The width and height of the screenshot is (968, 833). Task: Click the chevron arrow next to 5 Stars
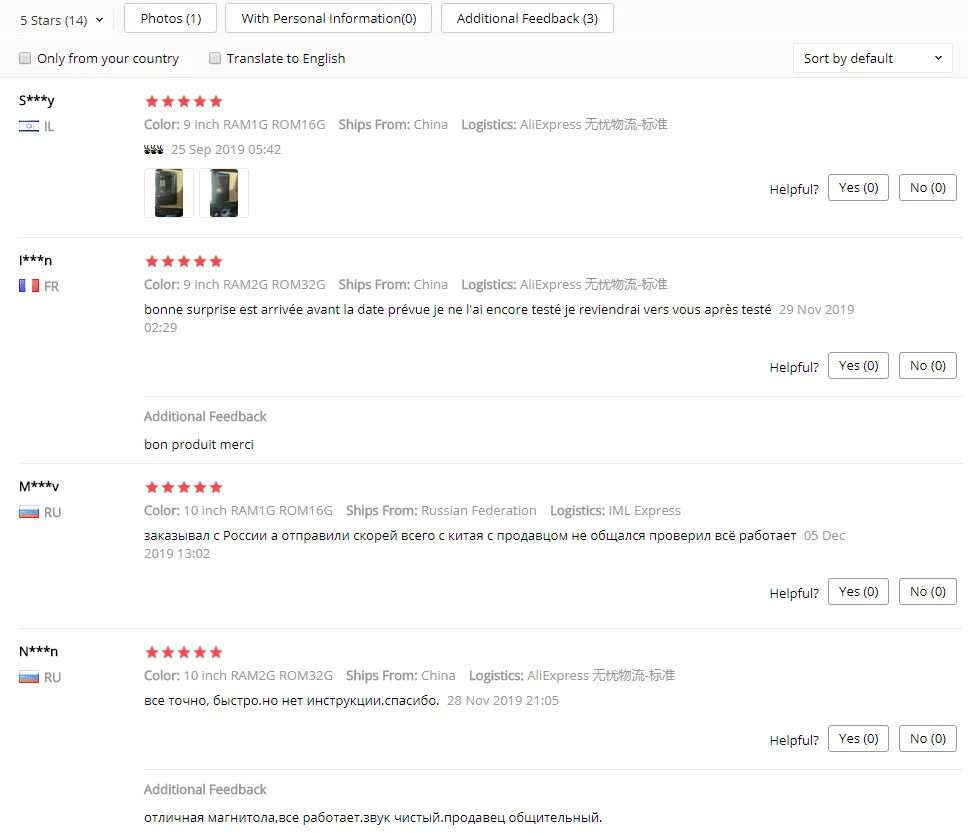pyautogui.click(x=99, y=20)
